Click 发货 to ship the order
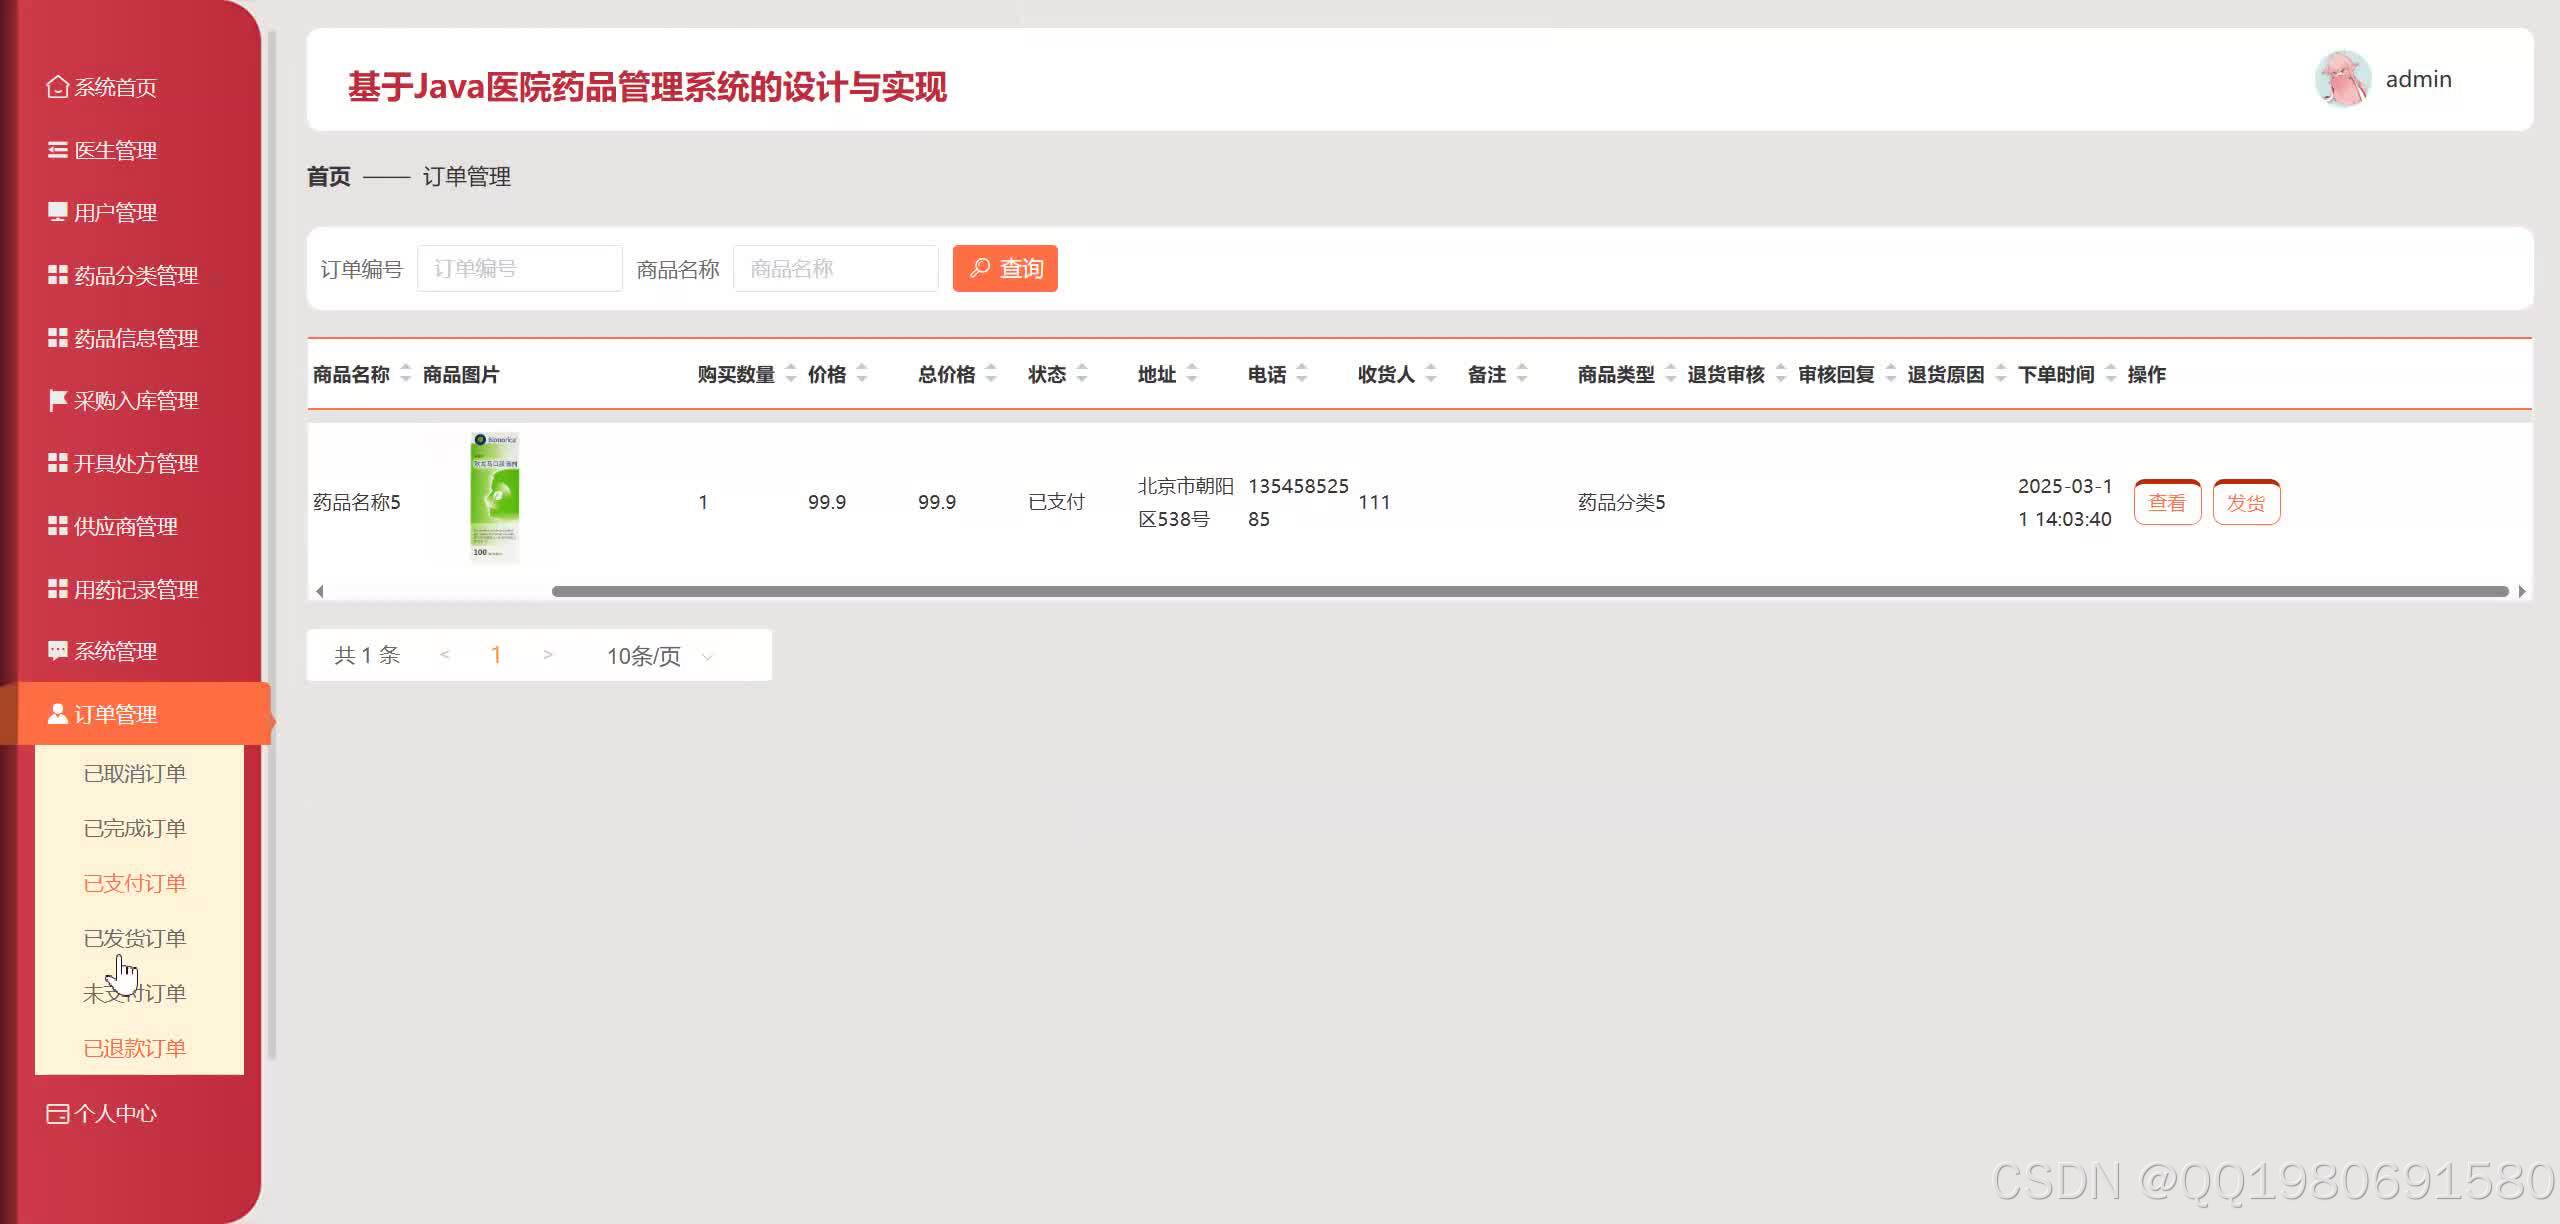The image size is (2560, 1224). (x=2246, y=502)
